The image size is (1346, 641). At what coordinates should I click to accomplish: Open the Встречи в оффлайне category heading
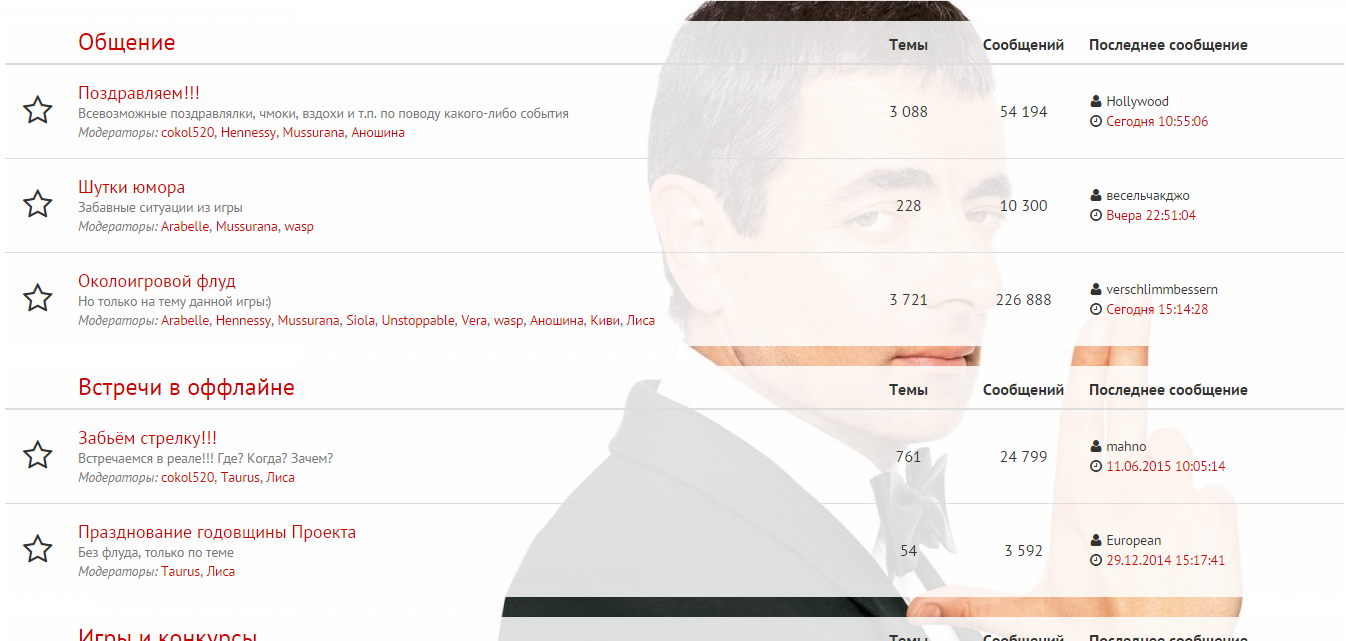tap(186, 387)
